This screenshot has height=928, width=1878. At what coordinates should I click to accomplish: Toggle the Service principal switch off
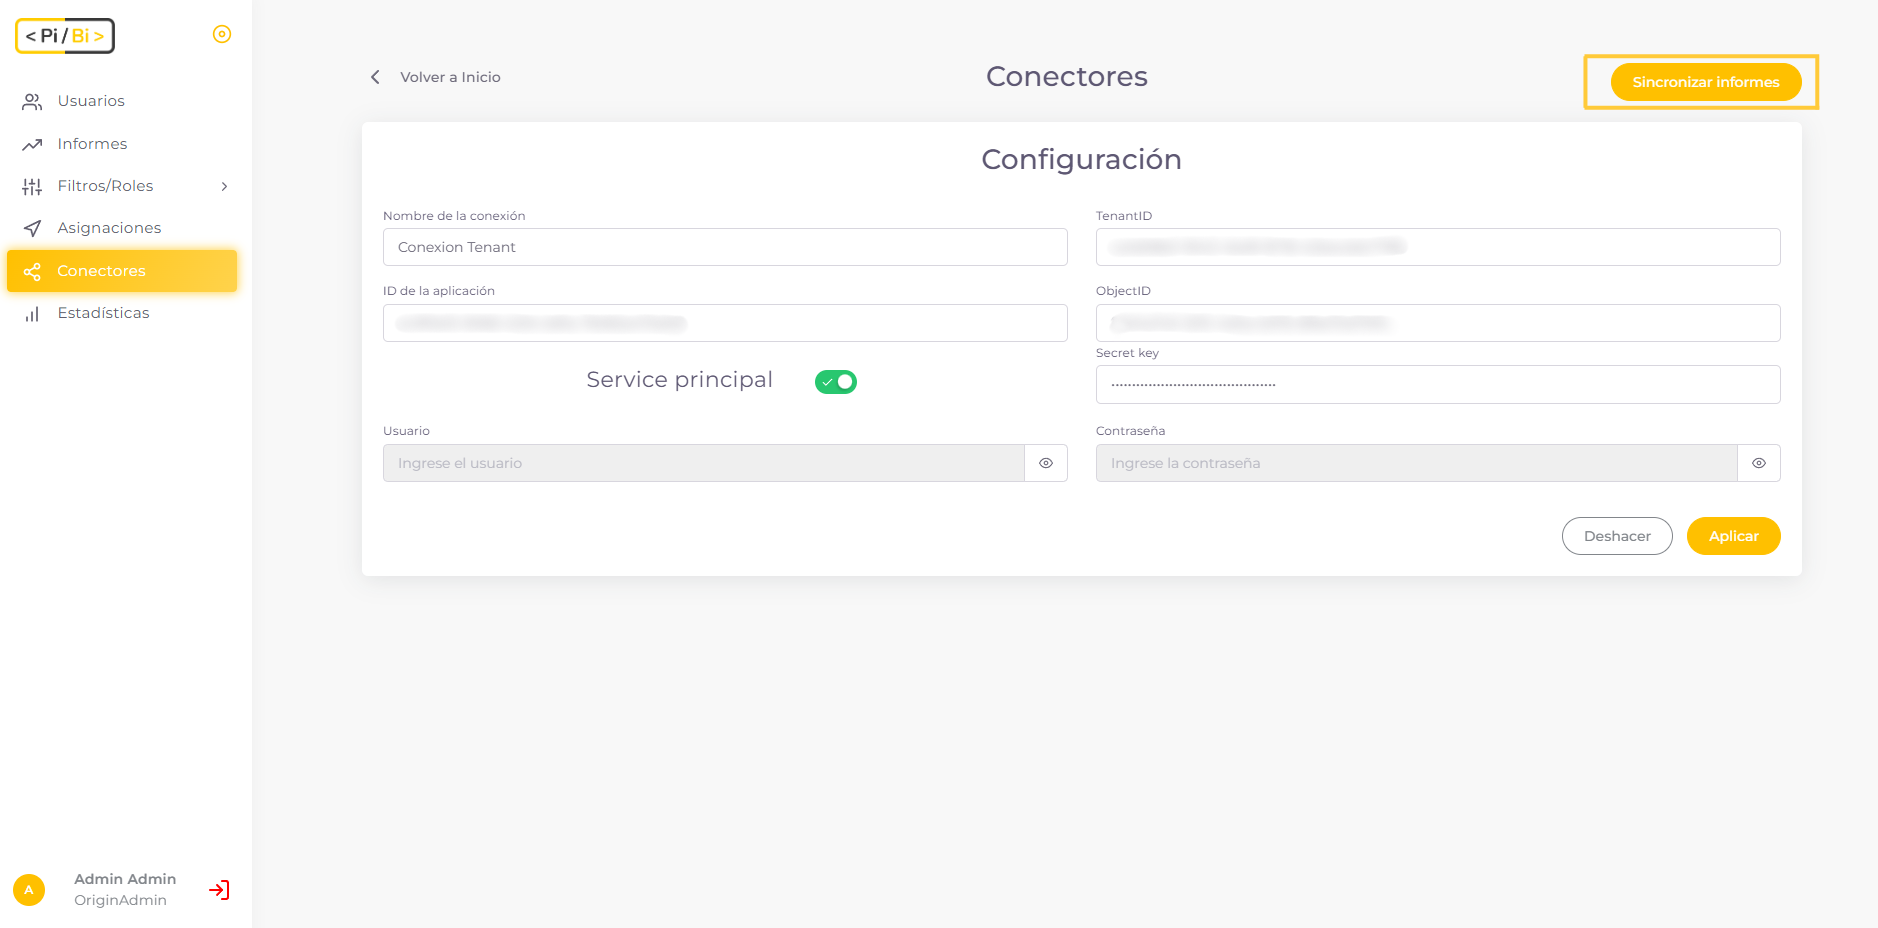pyautogui.click(x=836, y=382)
